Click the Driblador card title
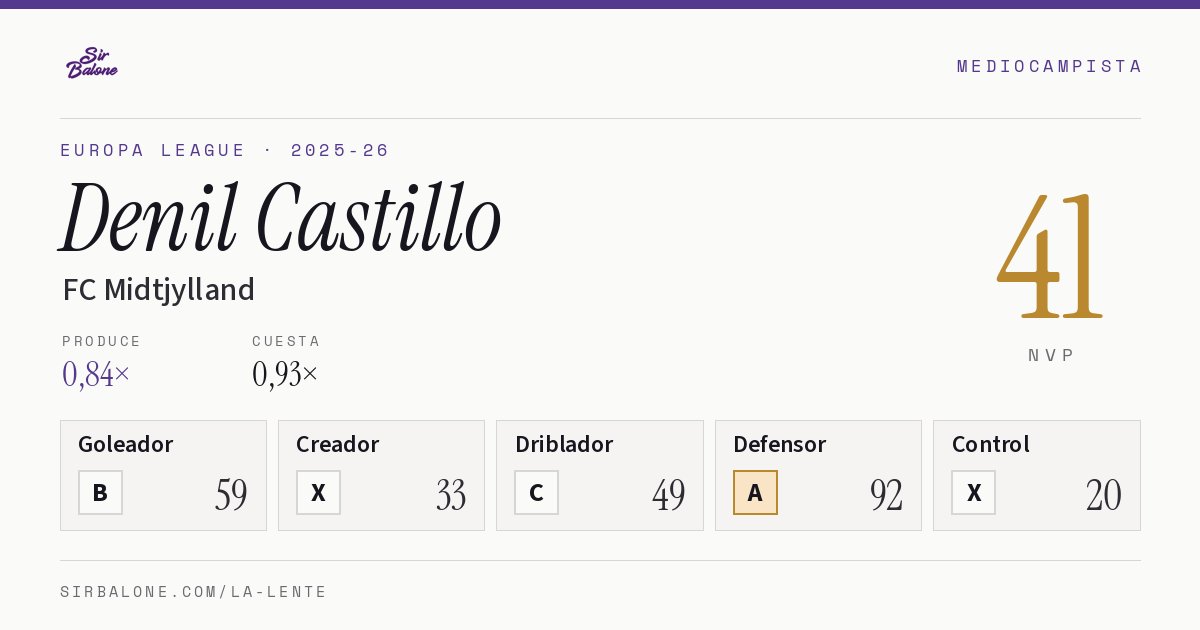The width and height of the screenshot is (1200, 630). click(564, 444)
